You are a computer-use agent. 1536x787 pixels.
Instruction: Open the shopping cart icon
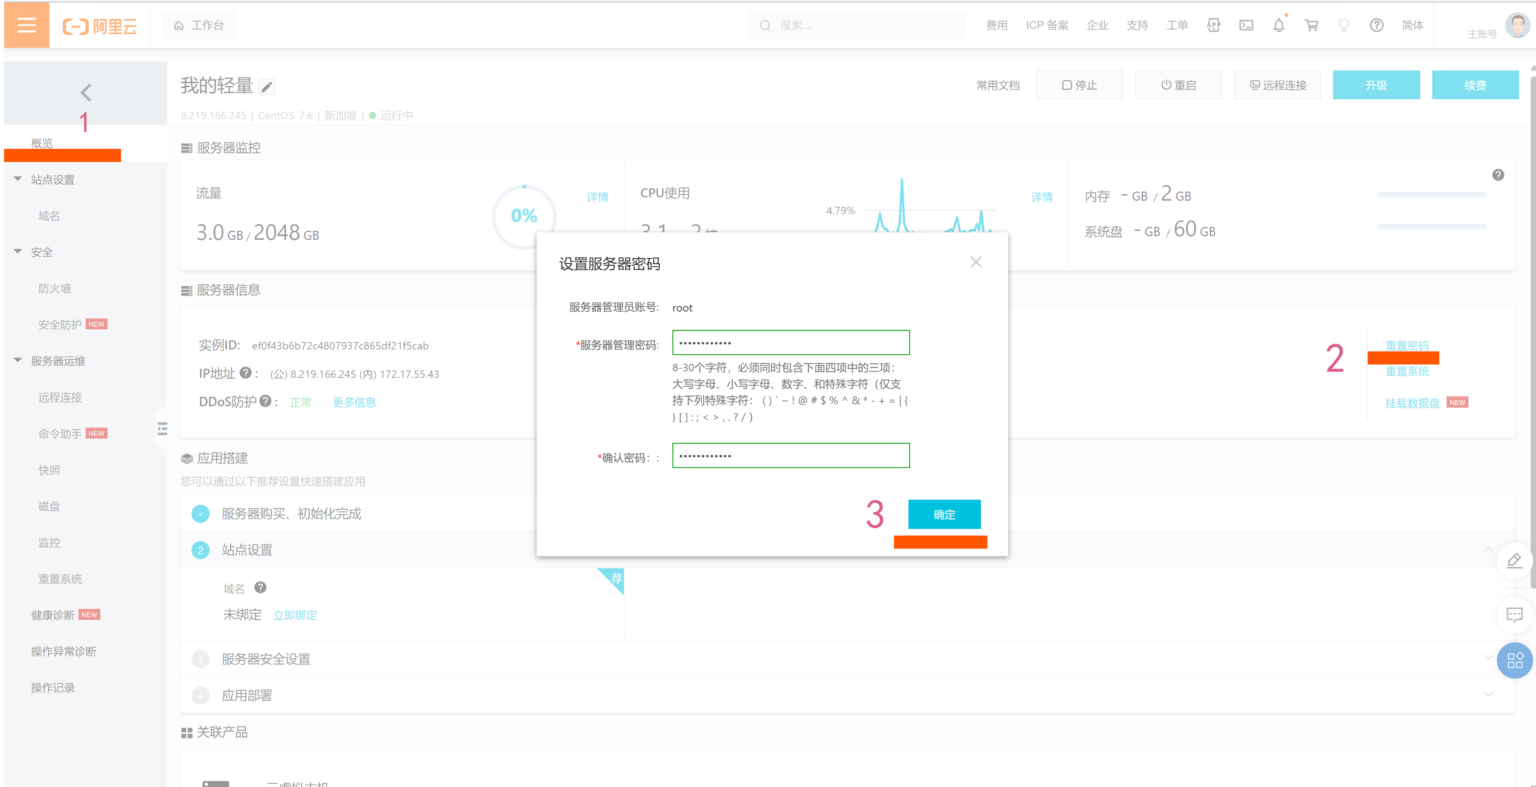click(1311, 24)
